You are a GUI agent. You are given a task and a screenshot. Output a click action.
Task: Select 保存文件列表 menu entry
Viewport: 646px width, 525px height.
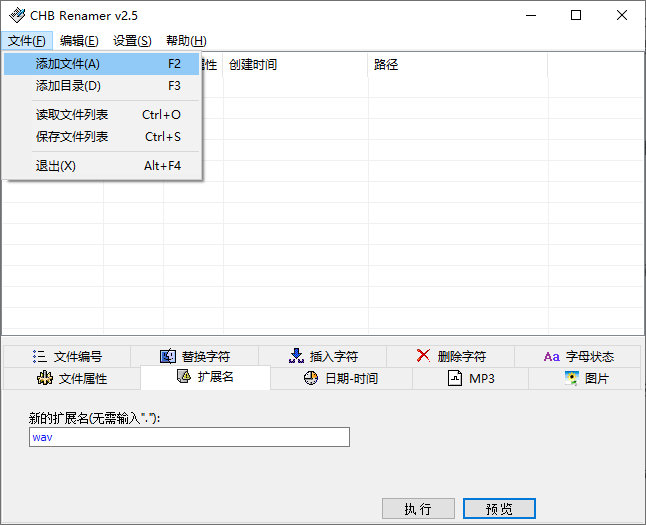102,136
